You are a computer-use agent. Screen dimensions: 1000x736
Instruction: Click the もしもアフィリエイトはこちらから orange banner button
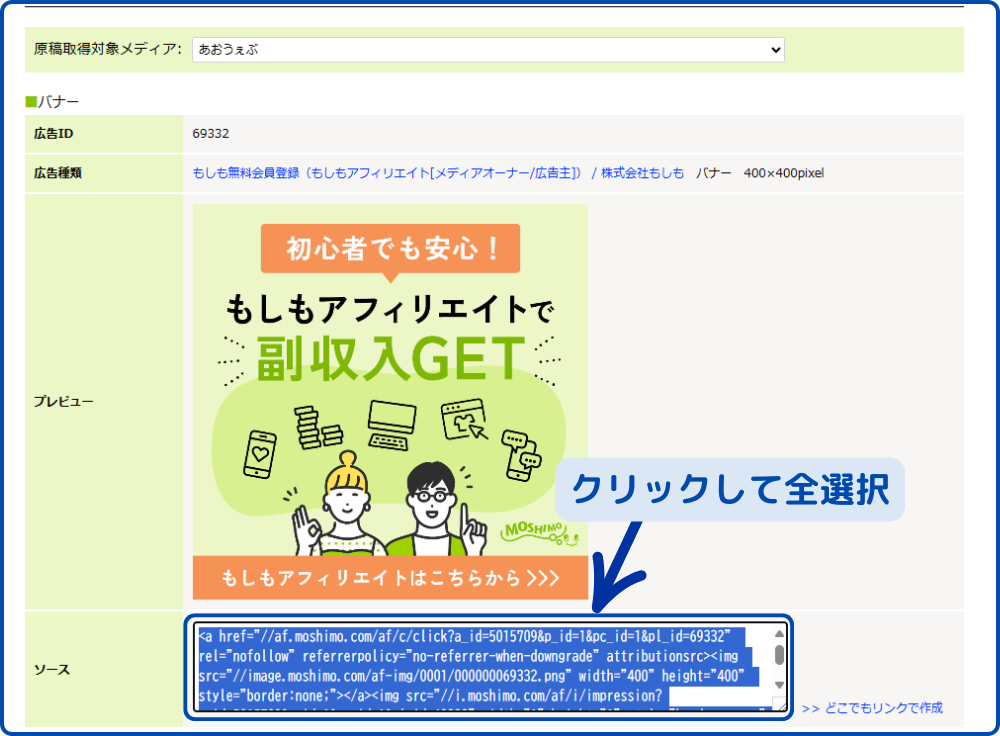point(390,579)
